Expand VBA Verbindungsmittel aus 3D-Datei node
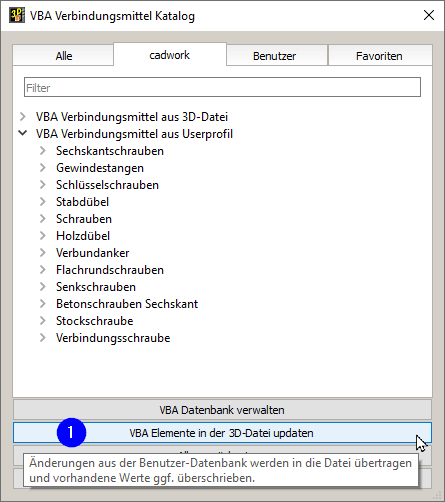Screen dimensions: 445x502 point(23,117)
